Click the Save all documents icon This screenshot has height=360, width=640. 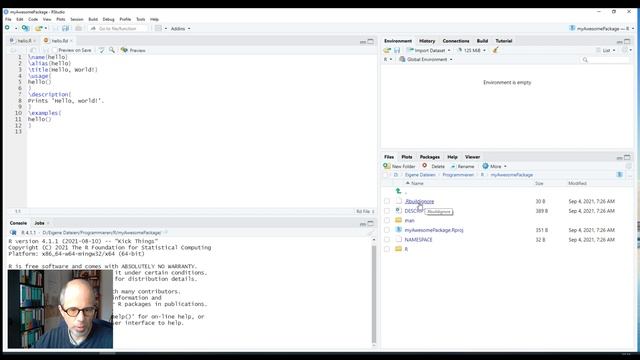(x=65, y=29)
